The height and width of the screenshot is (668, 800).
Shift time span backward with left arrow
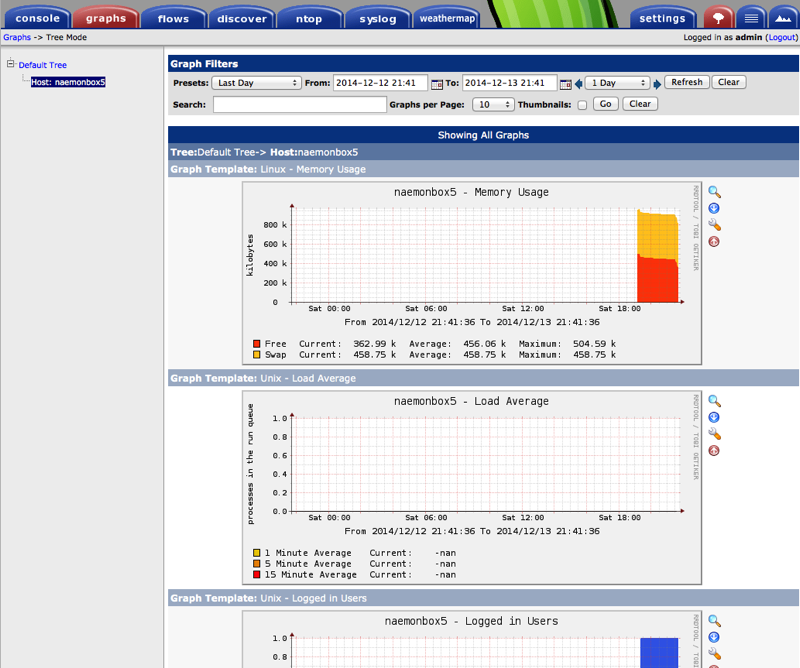579,83
